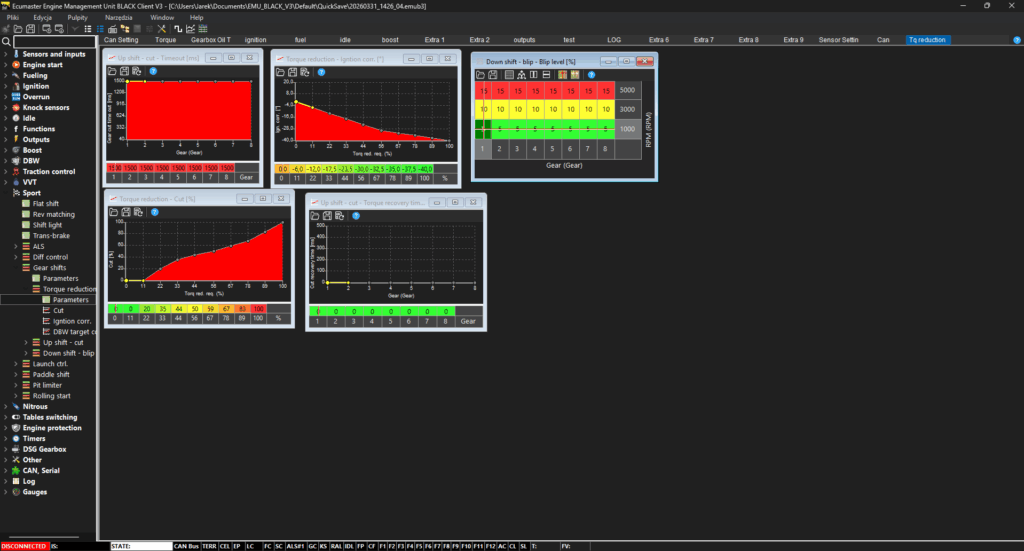
Task: Switch to the LOG desktop tab
Action: pos(614,40)
